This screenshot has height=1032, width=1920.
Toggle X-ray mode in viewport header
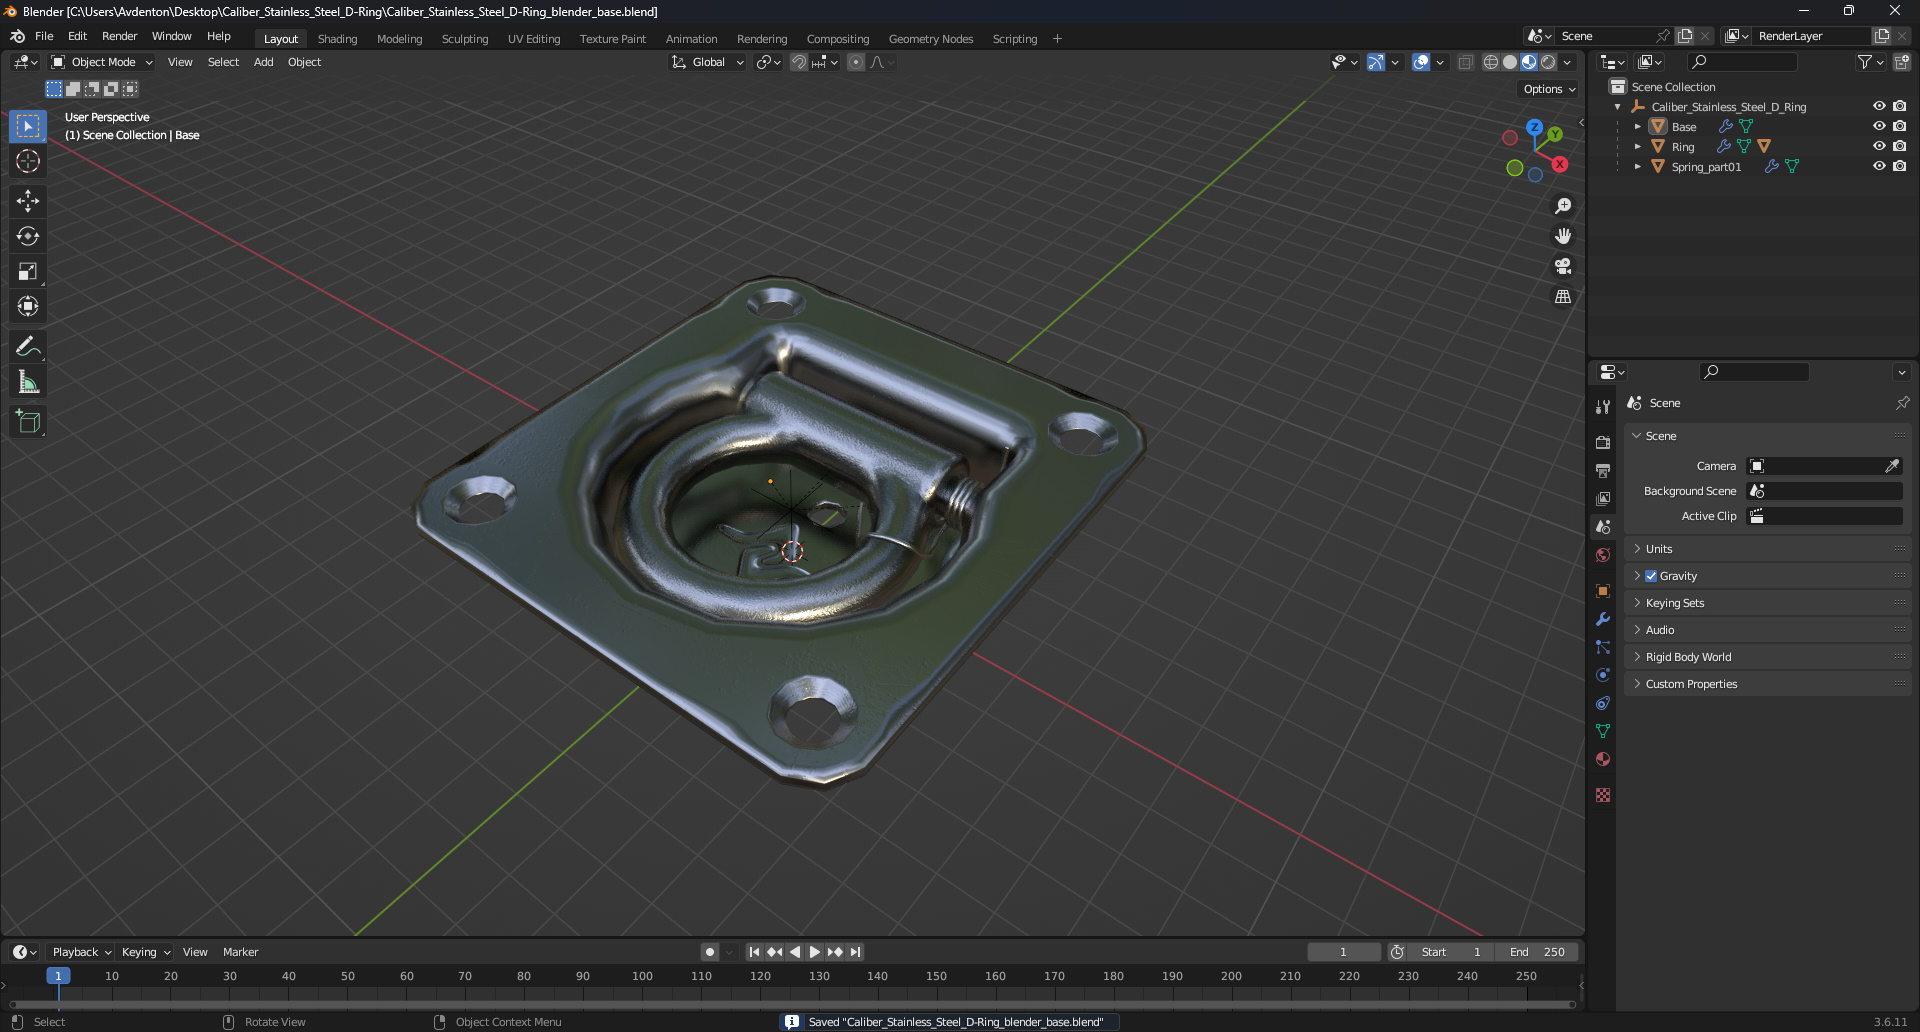1465,62
